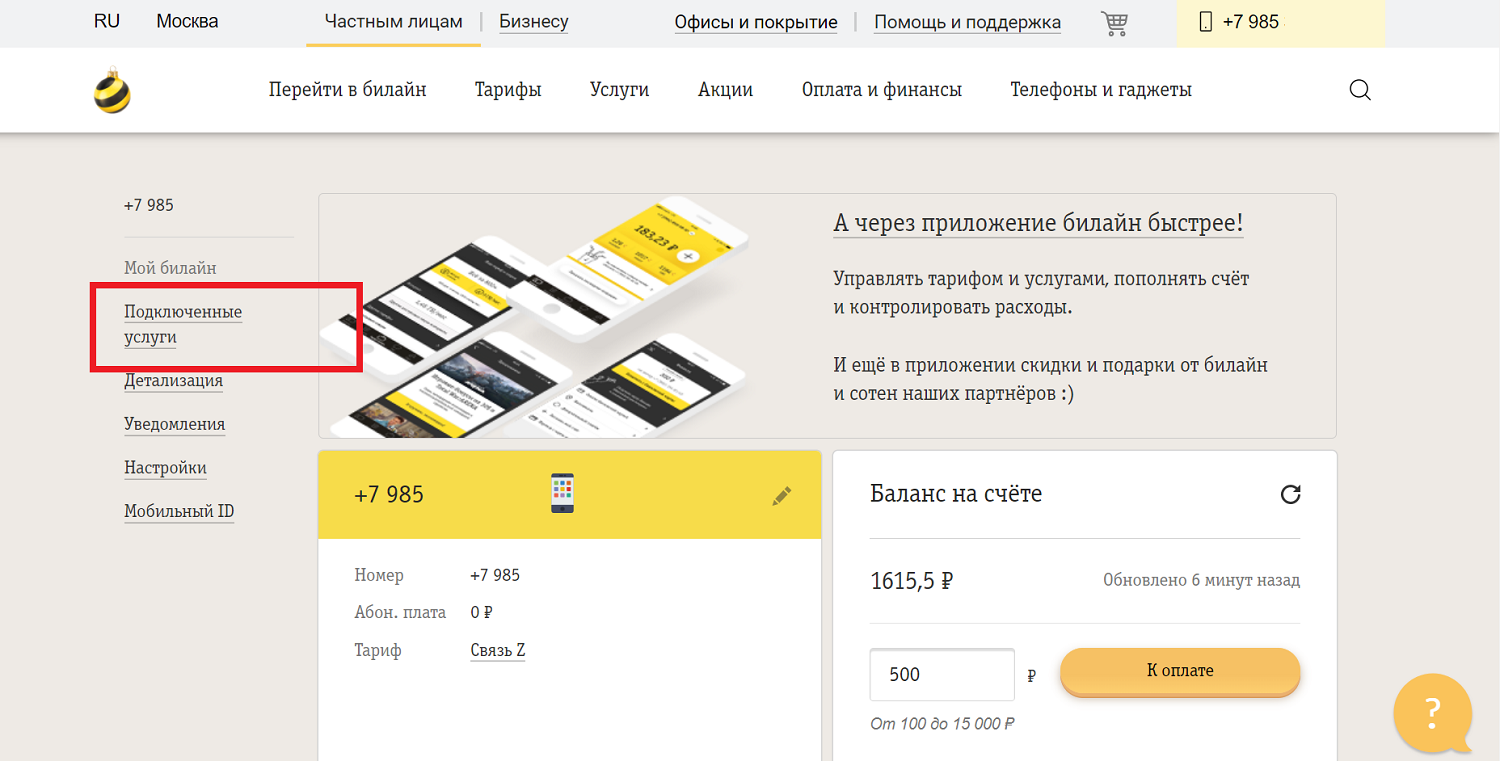This screenshot has height=761, width=1500.
Task: Select the Частным лицам tab
Action: (x=394, y=22)
